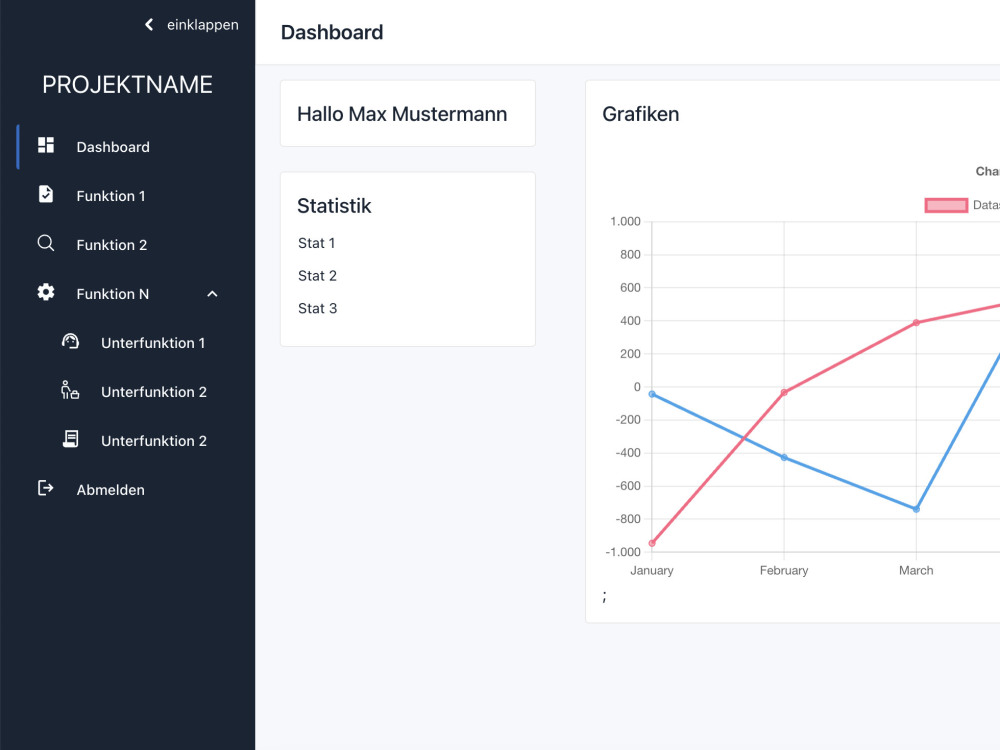Click the Dashboard grid icon
The height and width of the screenshot is (750, 1000).
(46, 145)
